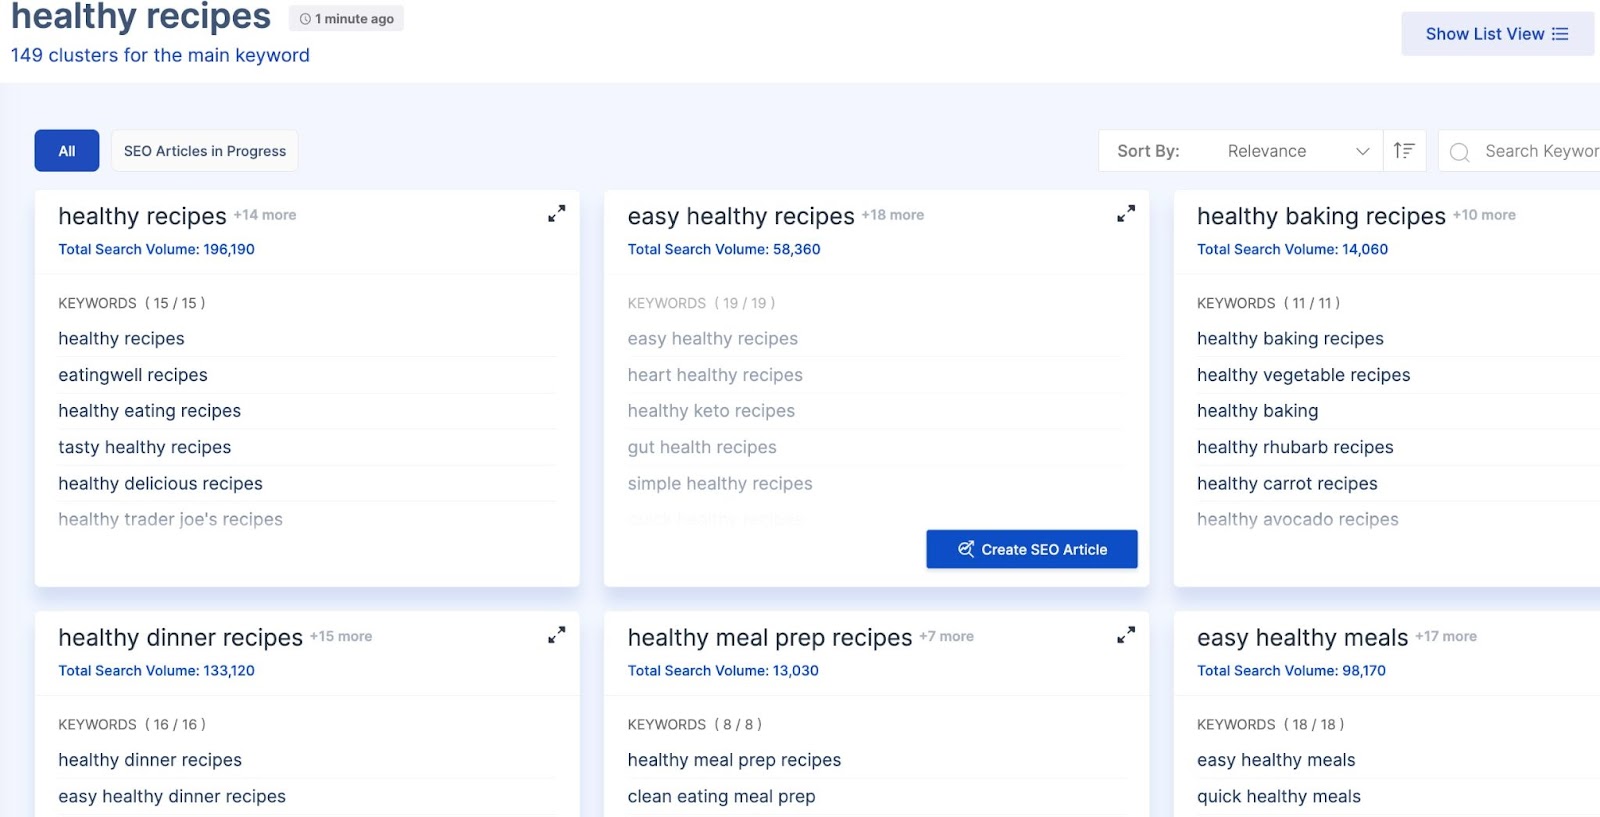Select the healthy vegetable recipes keyword
This screenshot has width=1600, height=817.
pos(1303,375)
